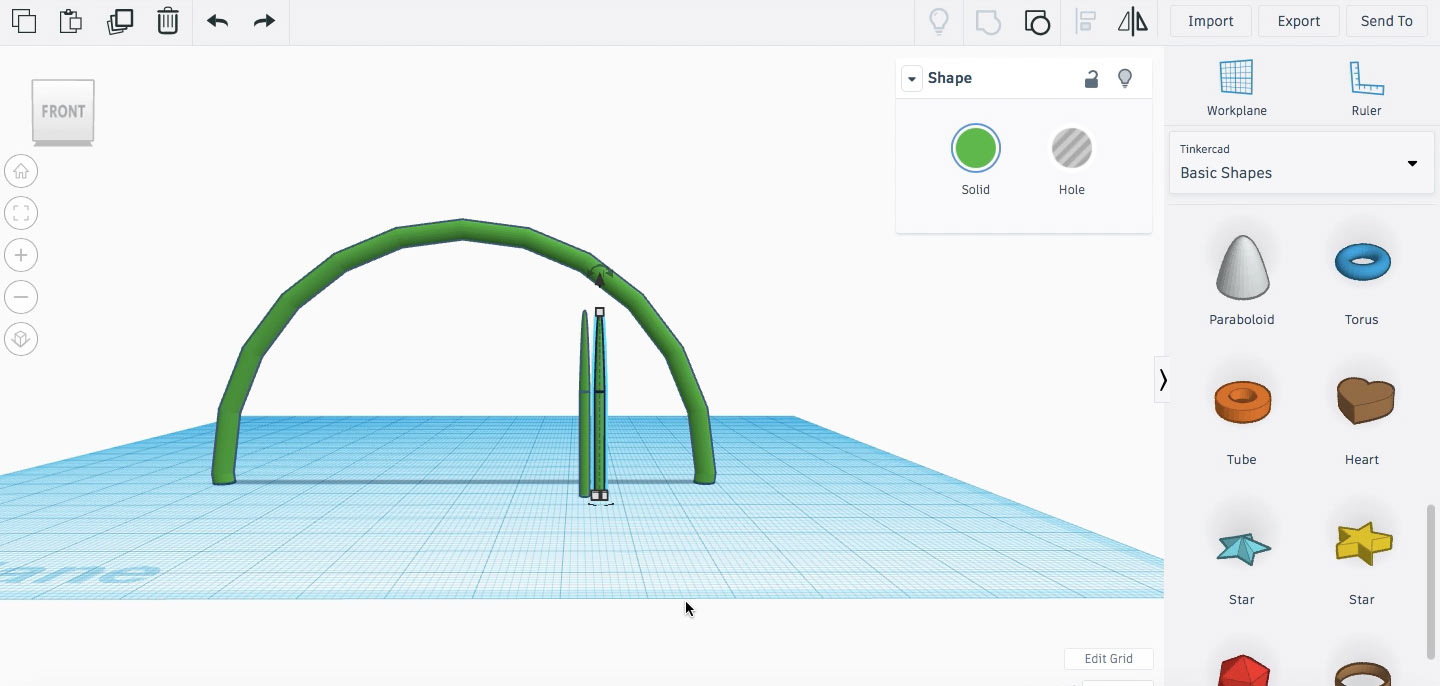Click the top white handle of selected shape
This screenshot has width=1440, height=686.
tap(600, 312)
